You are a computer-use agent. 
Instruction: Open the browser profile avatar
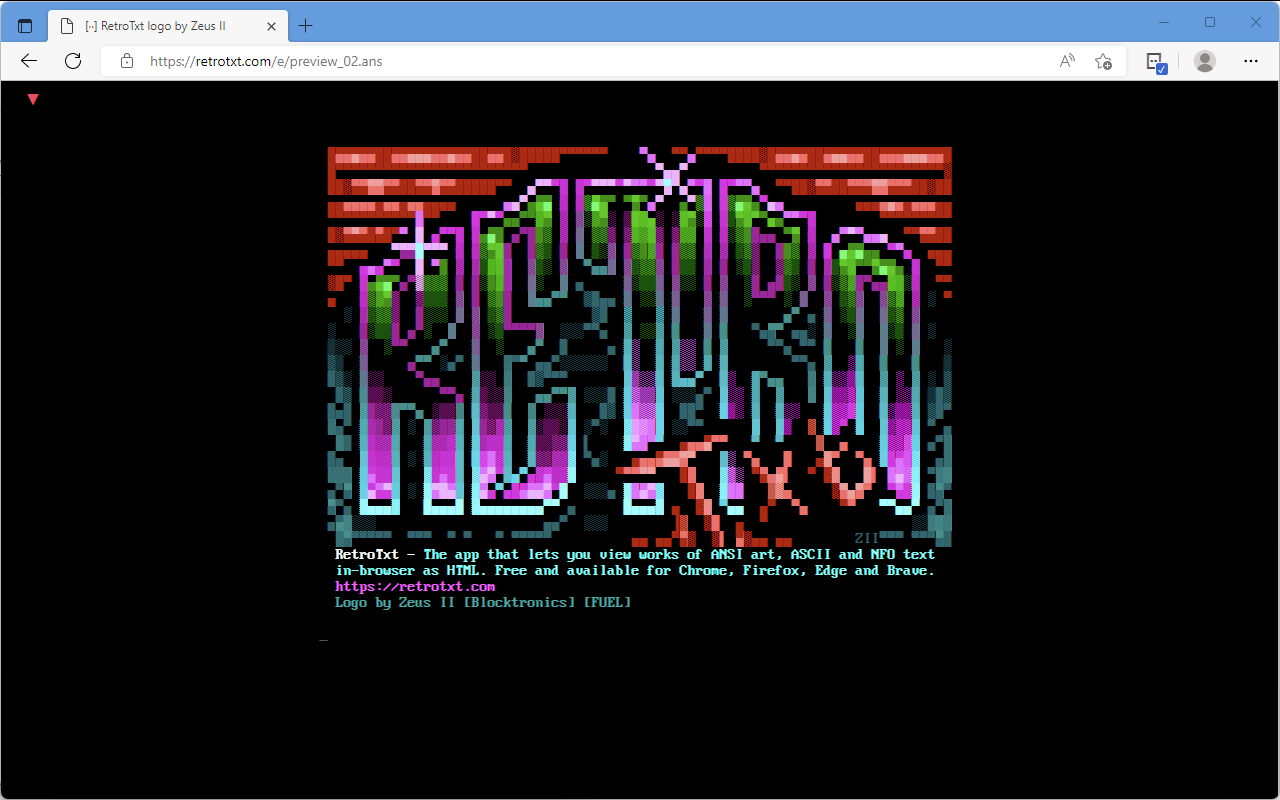[x=1205, y=61]
